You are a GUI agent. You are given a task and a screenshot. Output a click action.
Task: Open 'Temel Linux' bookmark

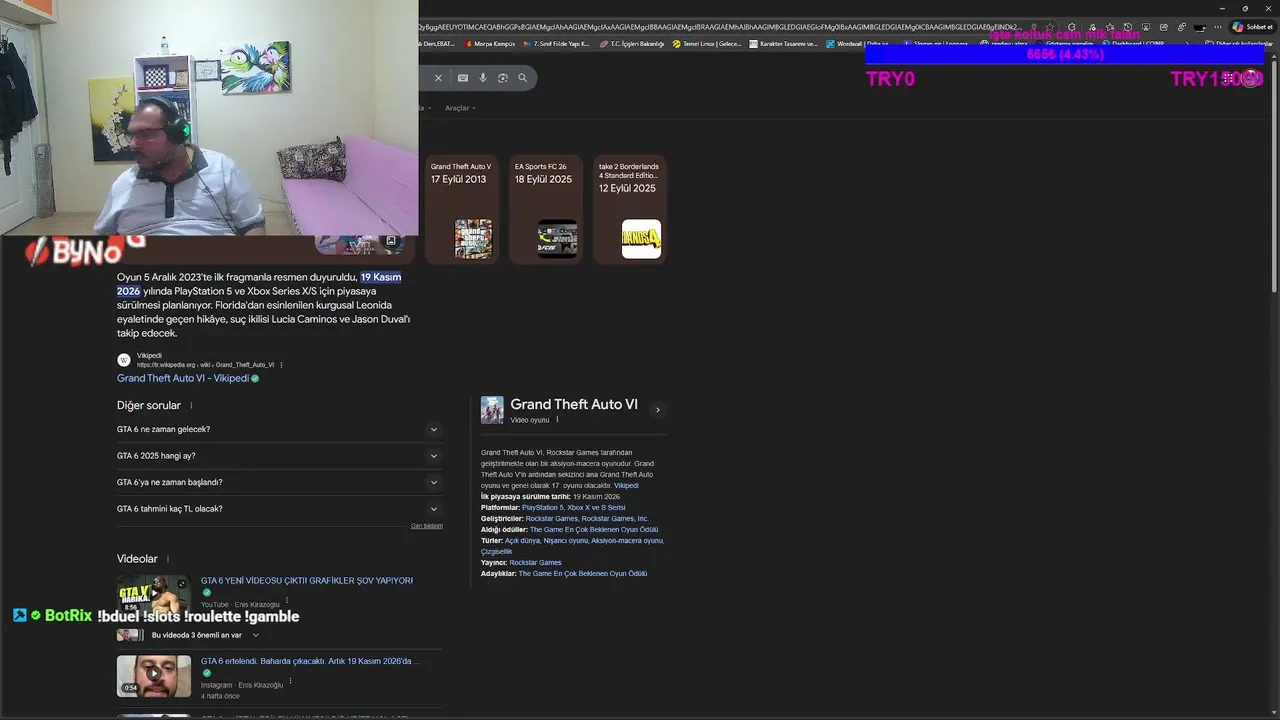point(708,44)
